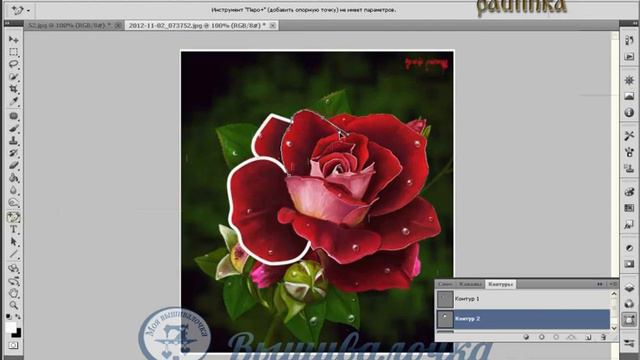Switch to the Channels panel tab

[470, 284]
